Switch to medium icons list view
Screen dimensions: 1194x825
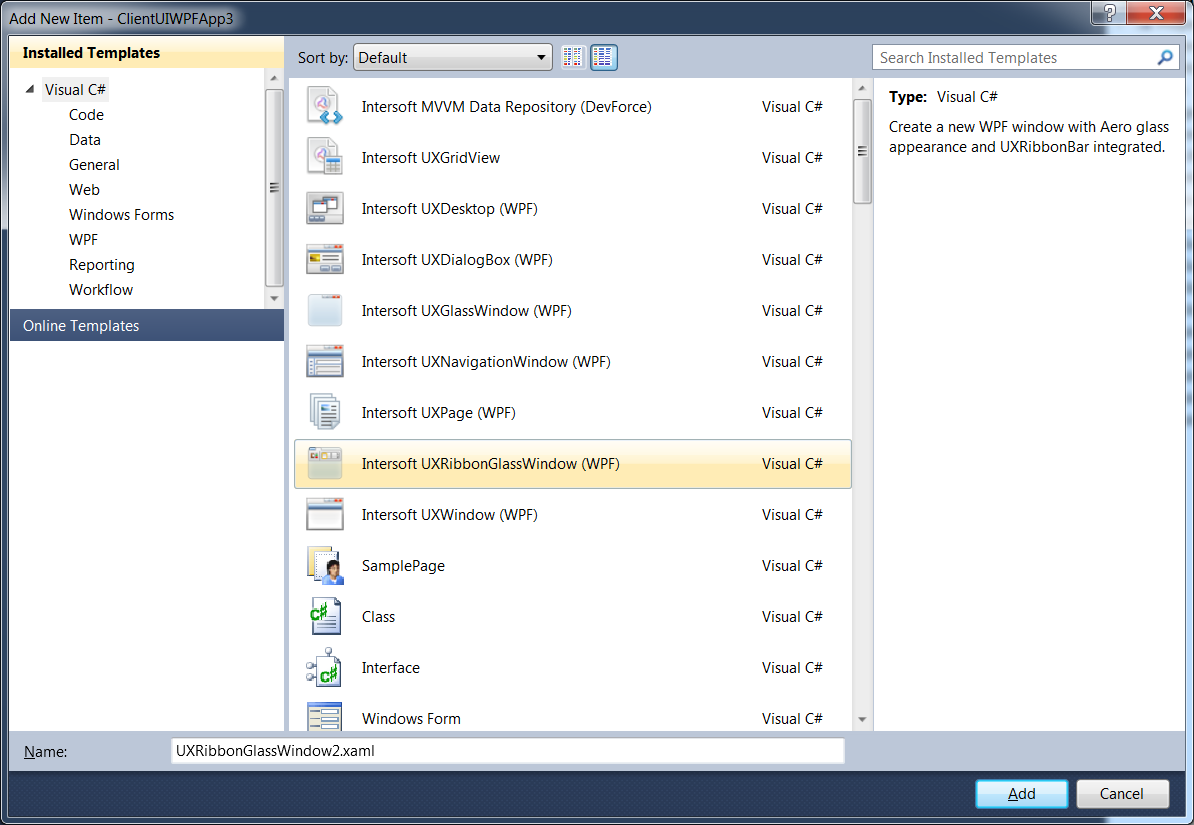(603, 57)
